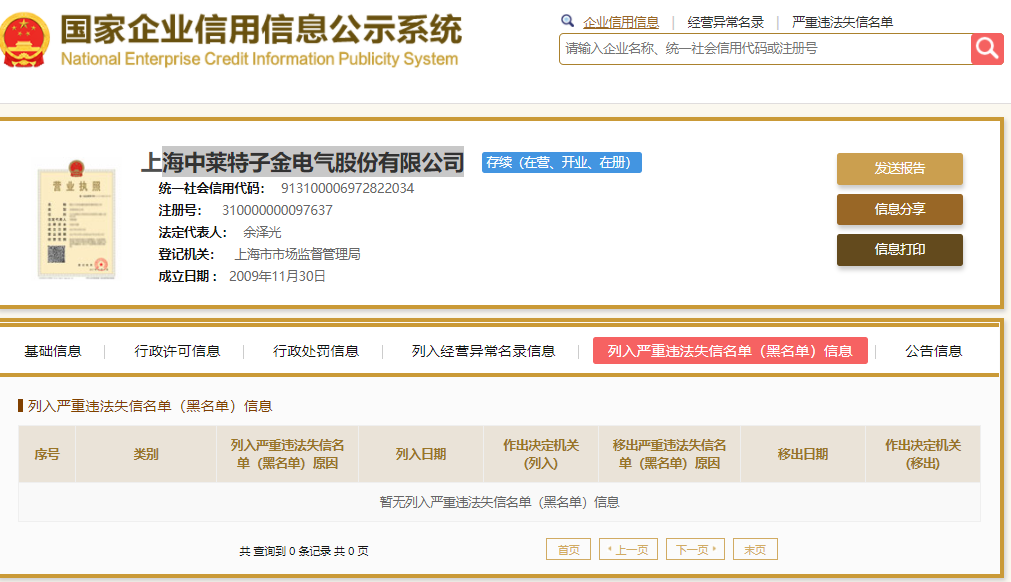The height and width of the screenshot is (582, 1011).
Task: Click the 信息打印 button
Action: [x=899, y=249]
